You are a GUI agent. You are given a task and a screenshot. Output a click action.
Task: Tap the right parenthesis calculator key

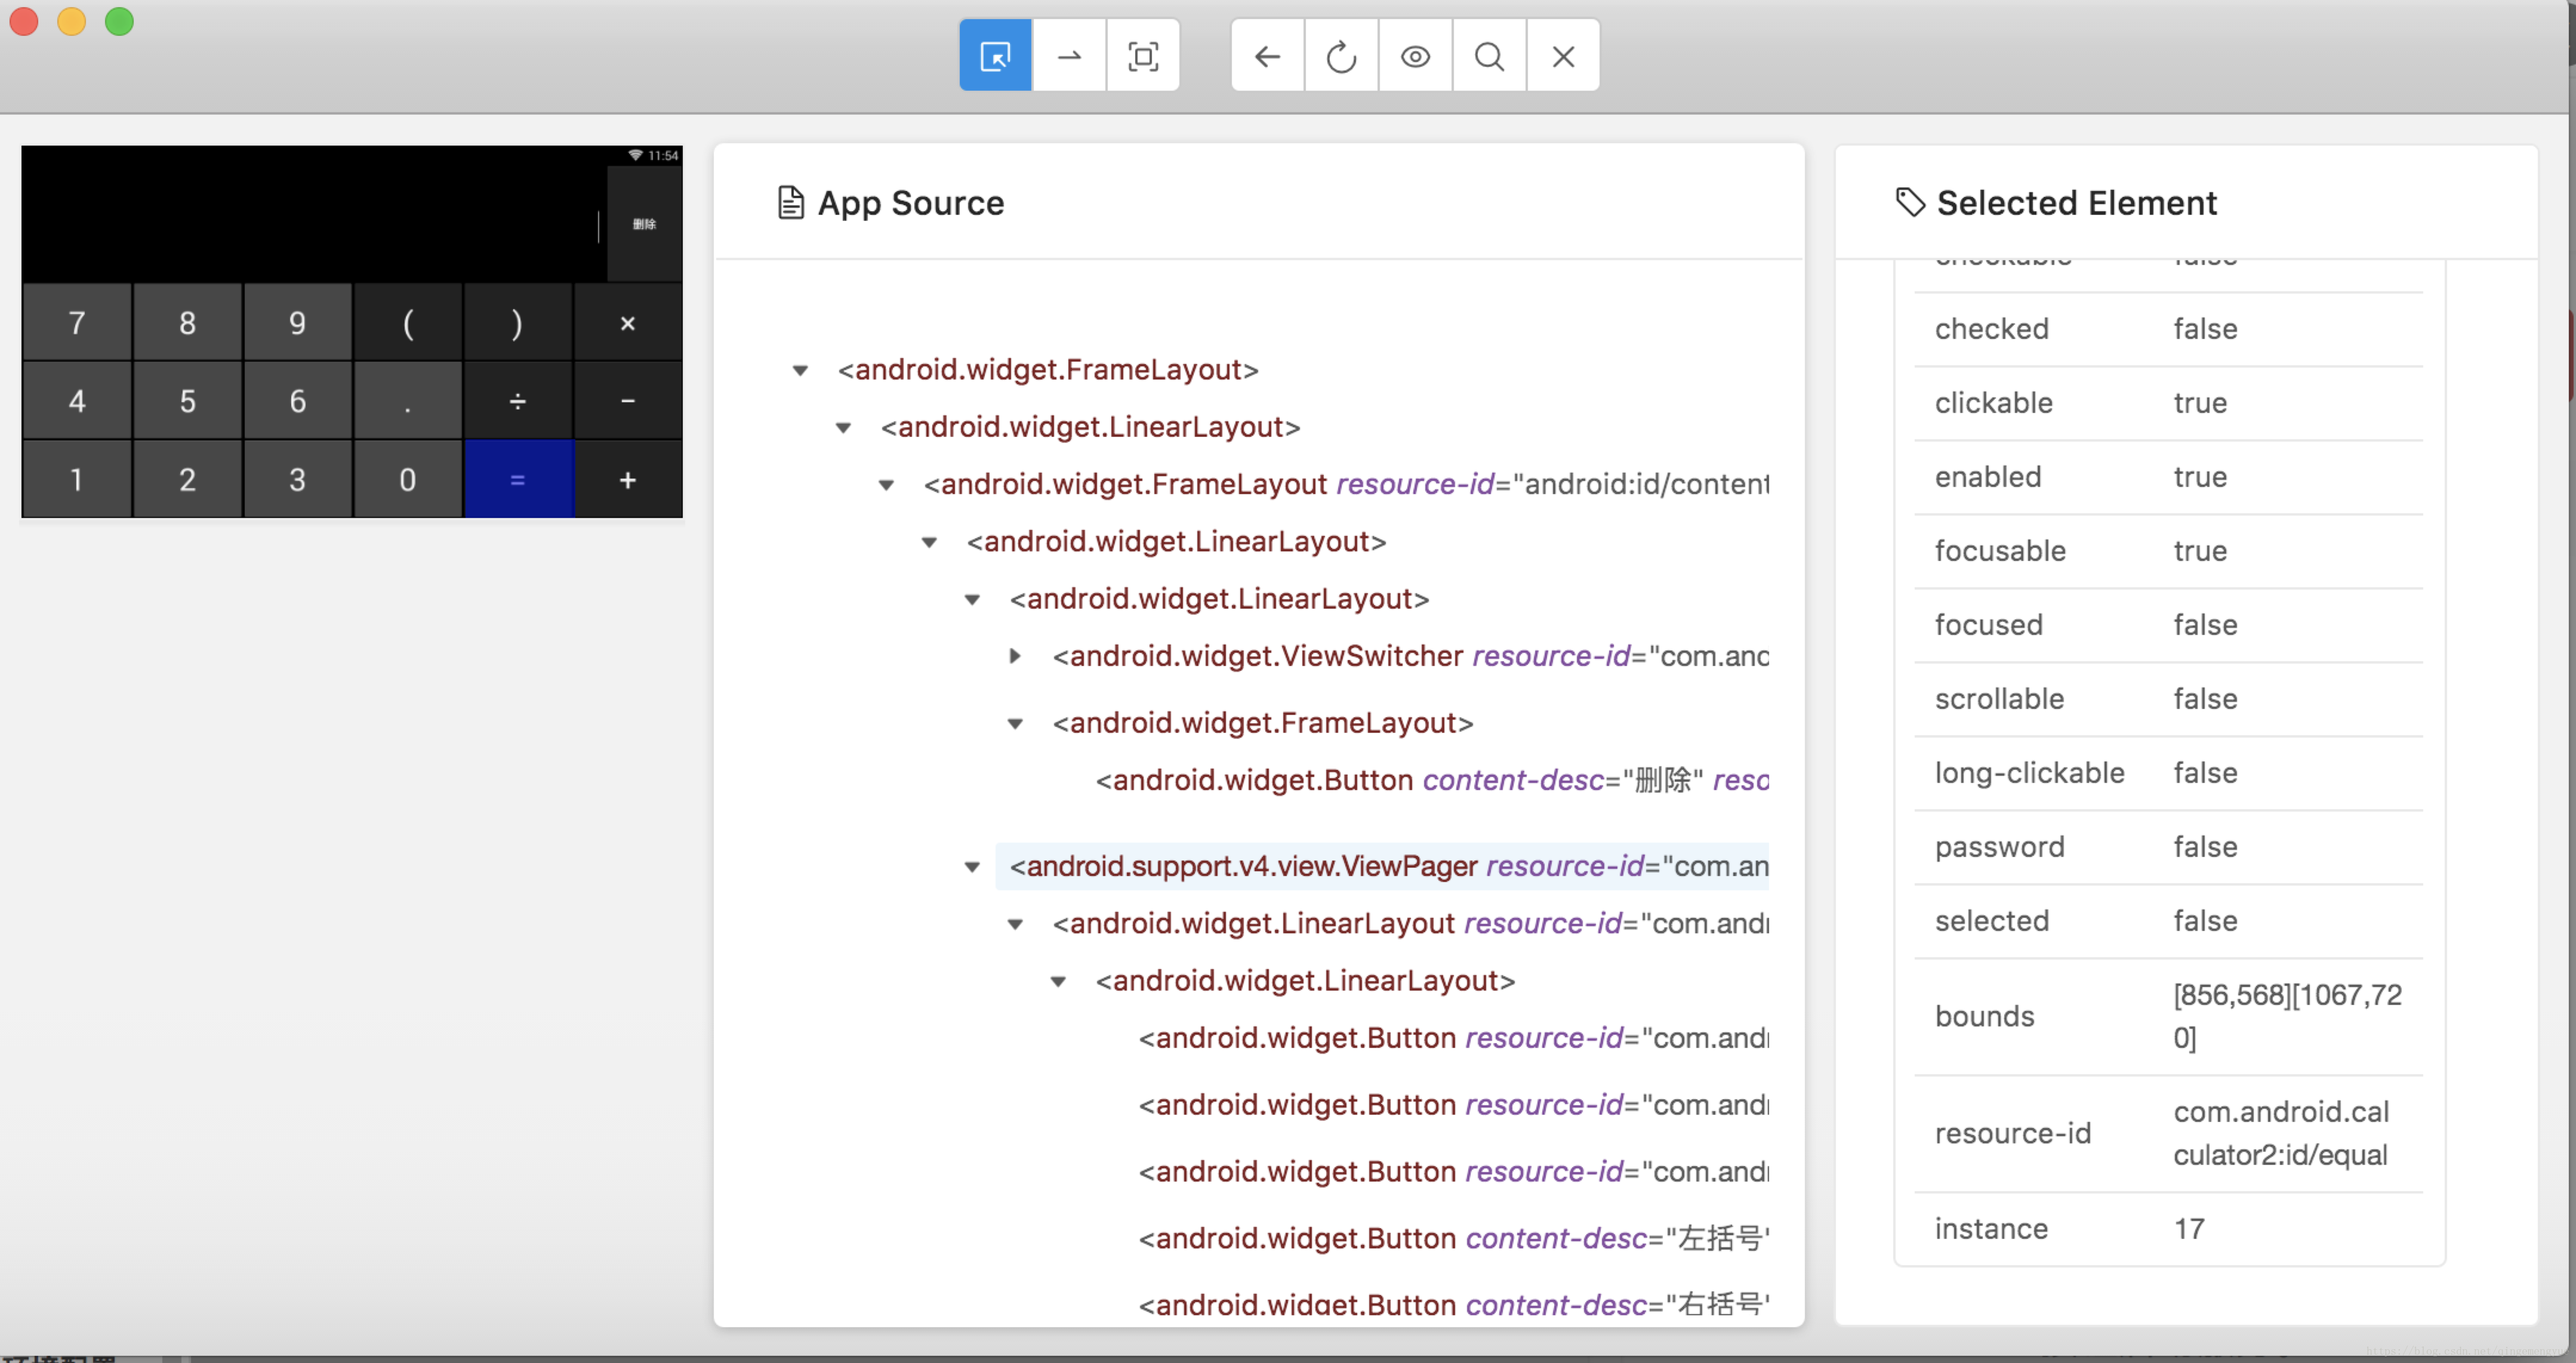click(x=517, y=322)
